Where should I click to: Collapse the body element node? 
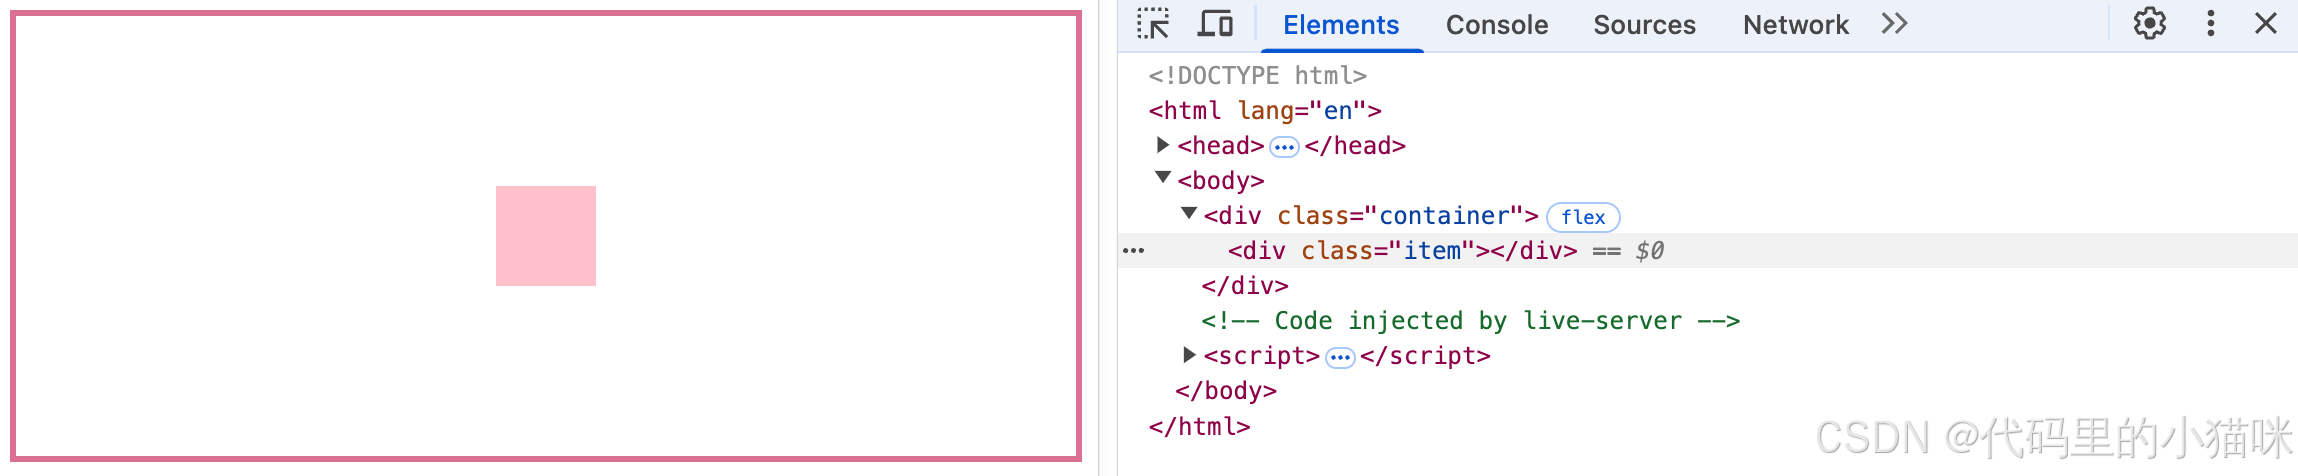coord(1163,178)
